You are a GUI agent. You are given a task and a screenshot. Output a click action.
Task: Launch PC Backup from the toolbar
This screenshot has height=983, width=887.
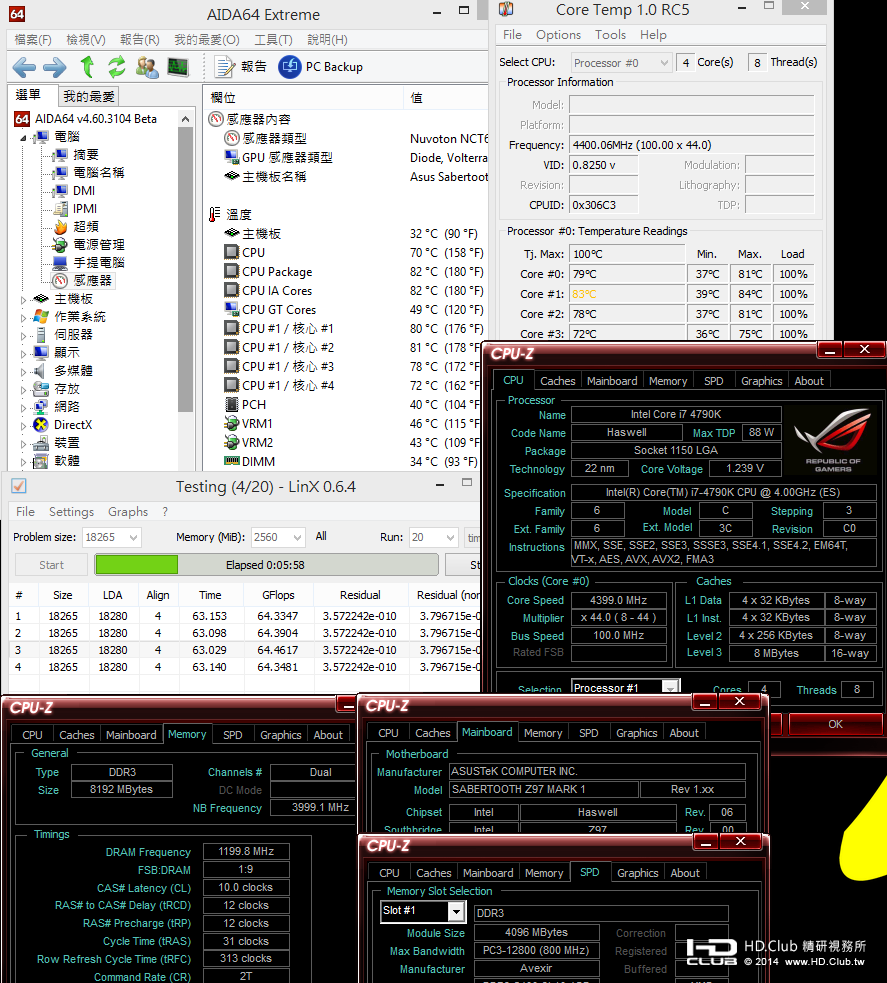(x=320, y=67)
